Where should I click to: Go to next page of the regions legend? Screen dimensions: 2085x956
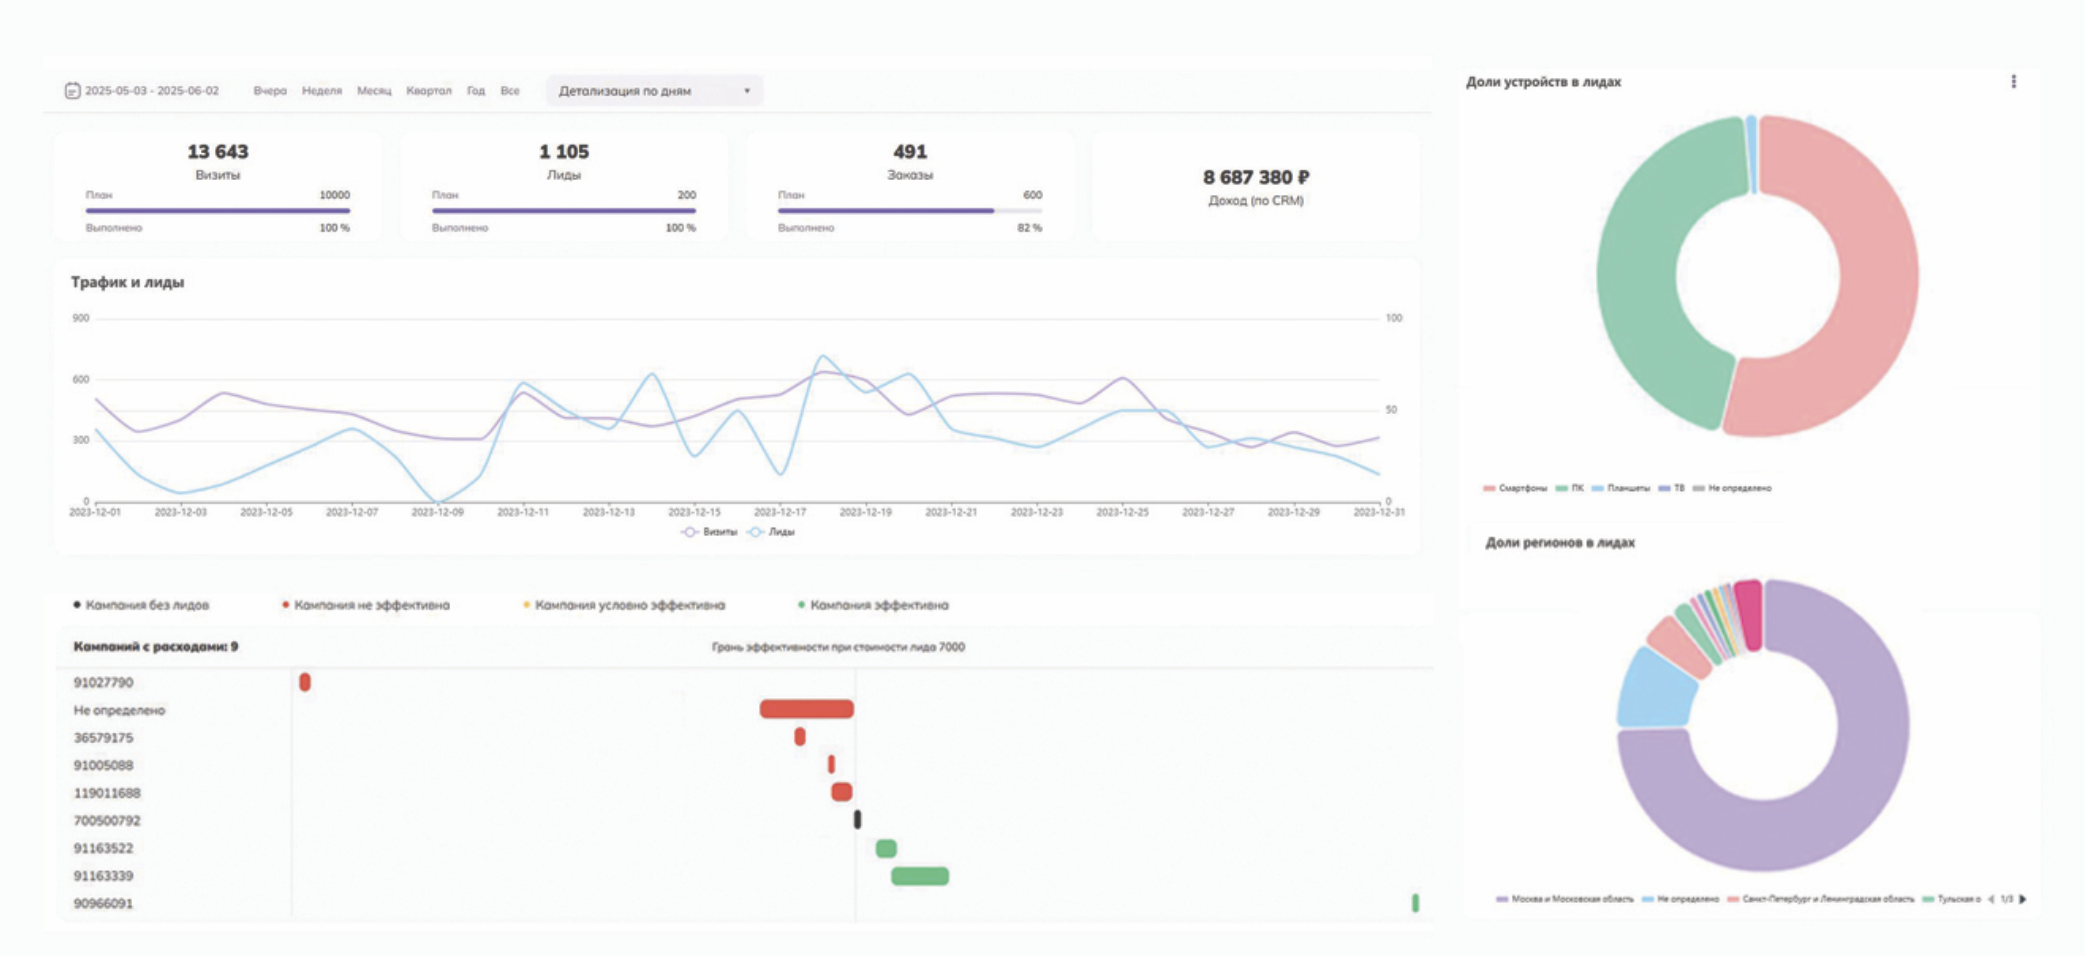click(2022, 899)
